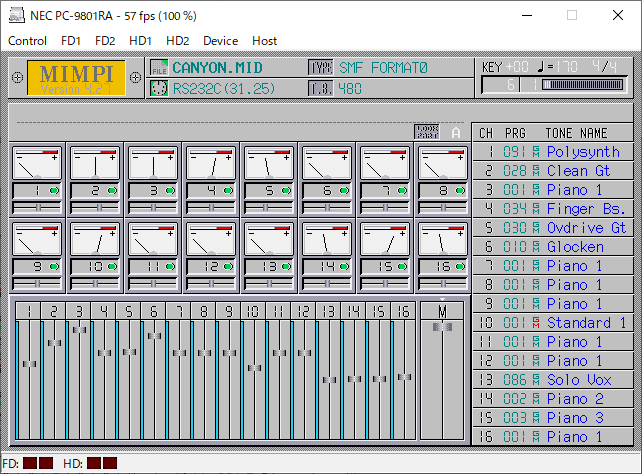The image size is (642, 474).
Task: Click the screw icon left of MIMPI logo
Action: tap(17, 77)
